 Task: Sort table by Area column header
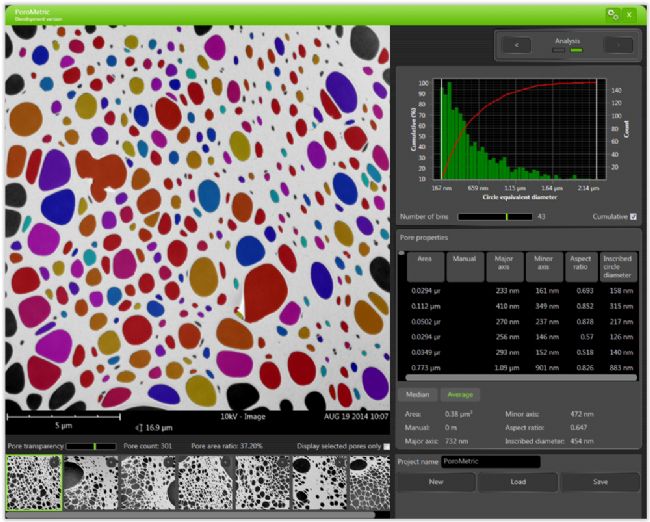(424, 265)
